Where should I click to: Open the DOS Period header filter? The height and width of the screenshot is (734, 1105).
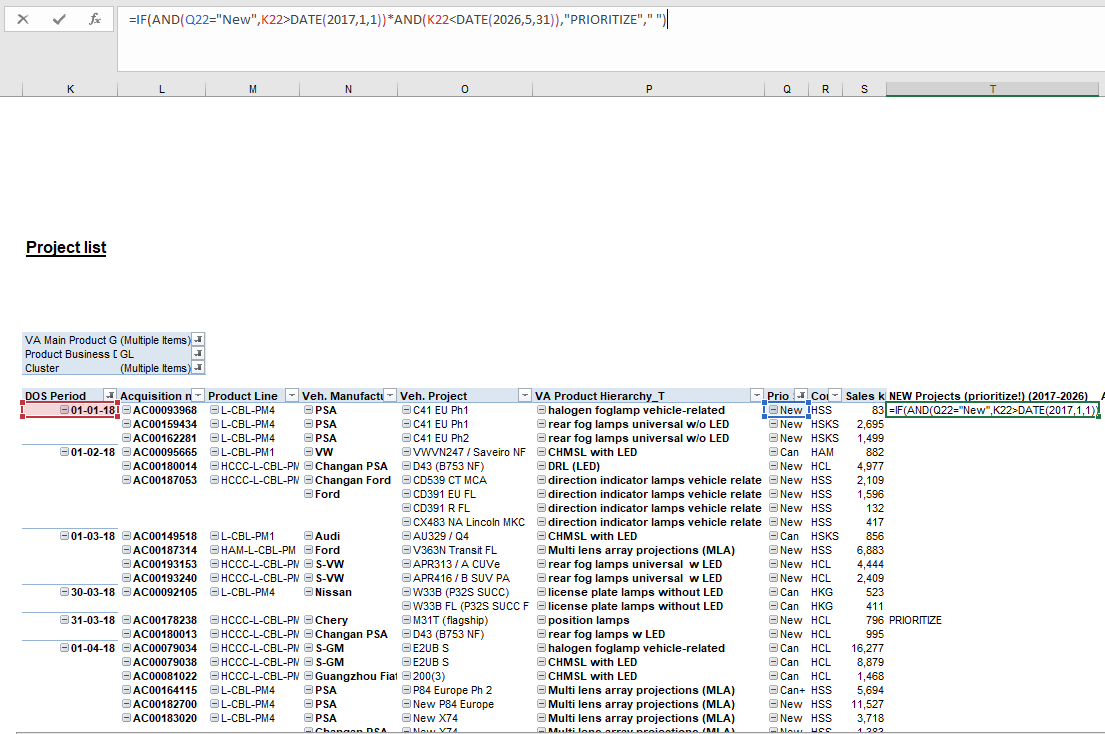110,395
